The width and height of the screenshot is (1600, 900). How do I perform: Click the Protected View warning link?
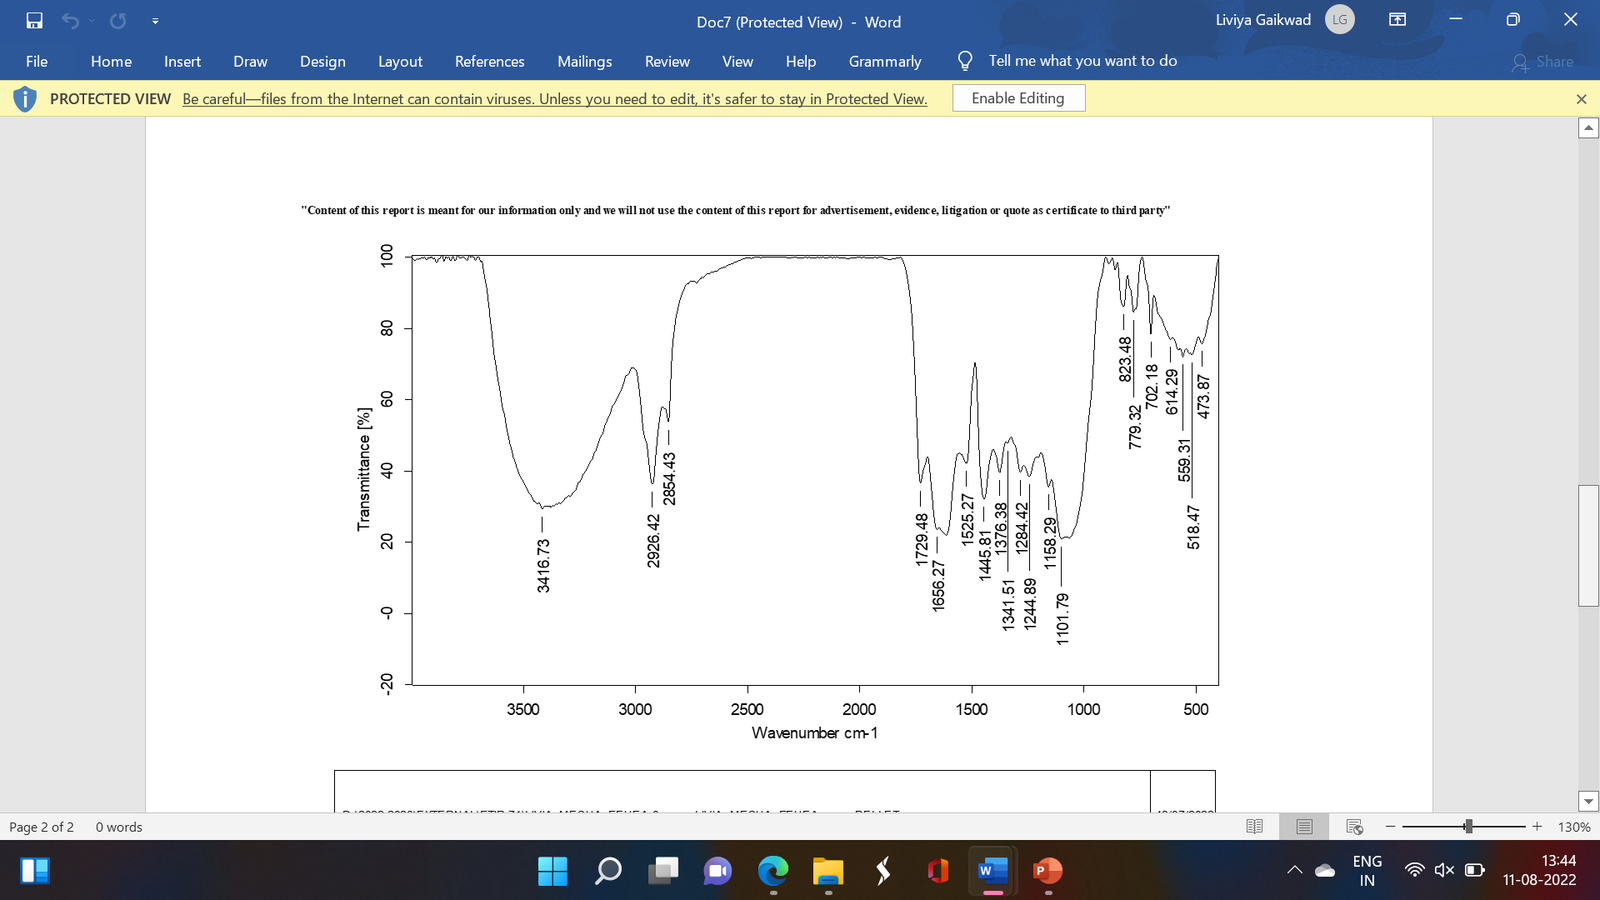point(555,99)
